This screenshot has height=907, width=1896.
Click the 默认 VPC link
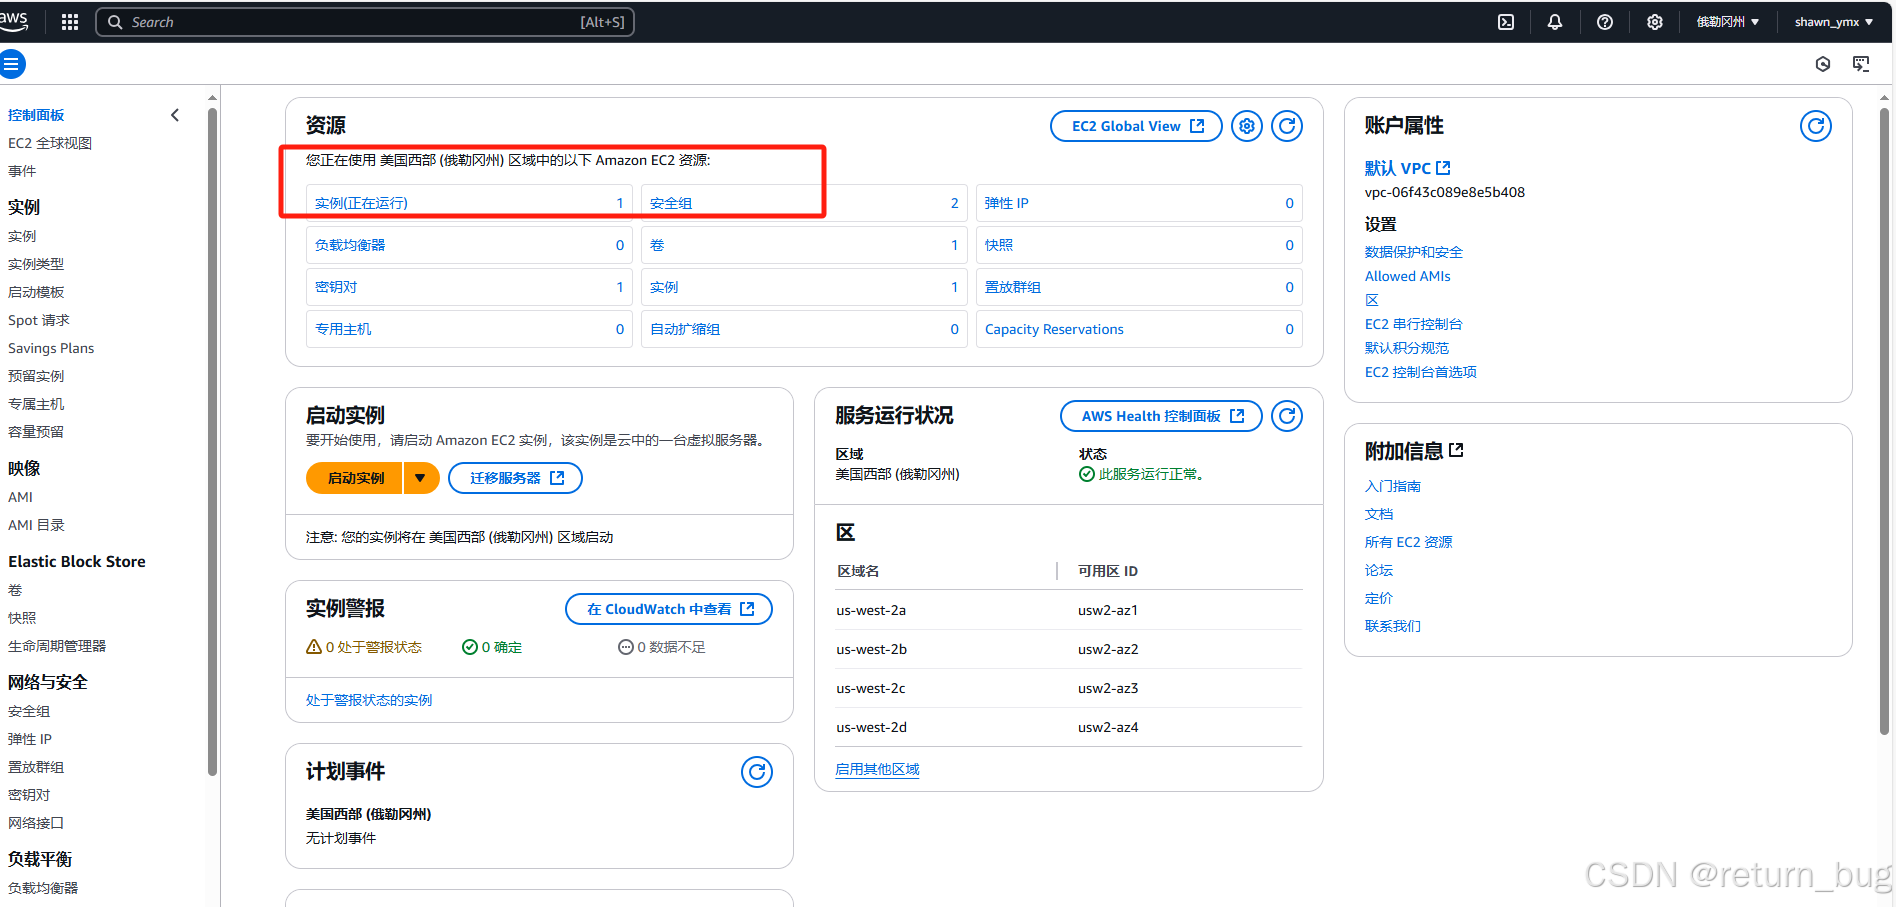pos(1407,168)
